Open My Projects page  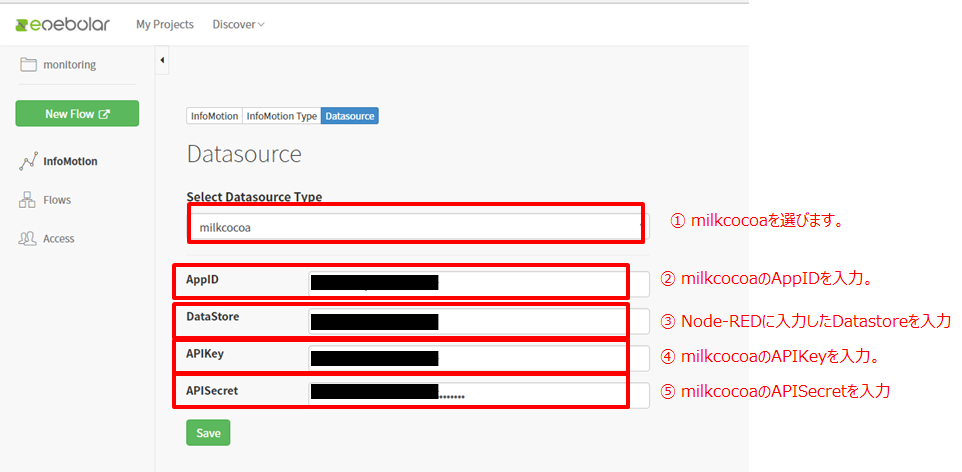point(164,25)
